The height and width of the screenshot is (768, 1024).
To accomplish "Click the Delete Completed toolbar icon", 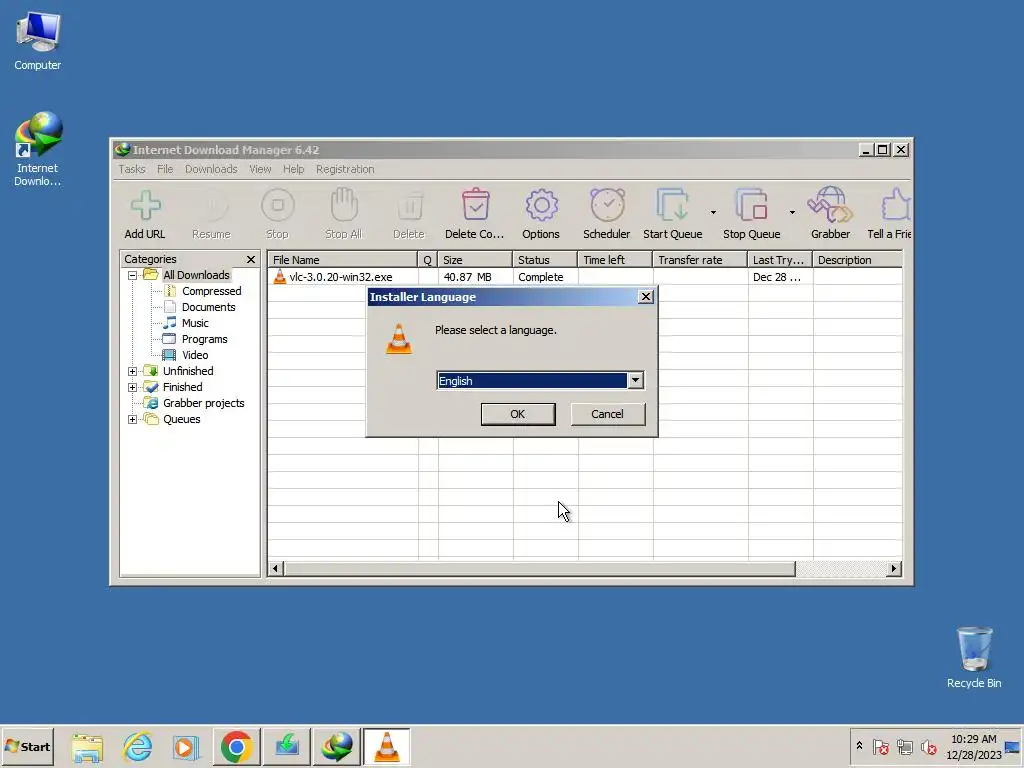I will pyautogui.click(x=475, y=205).
